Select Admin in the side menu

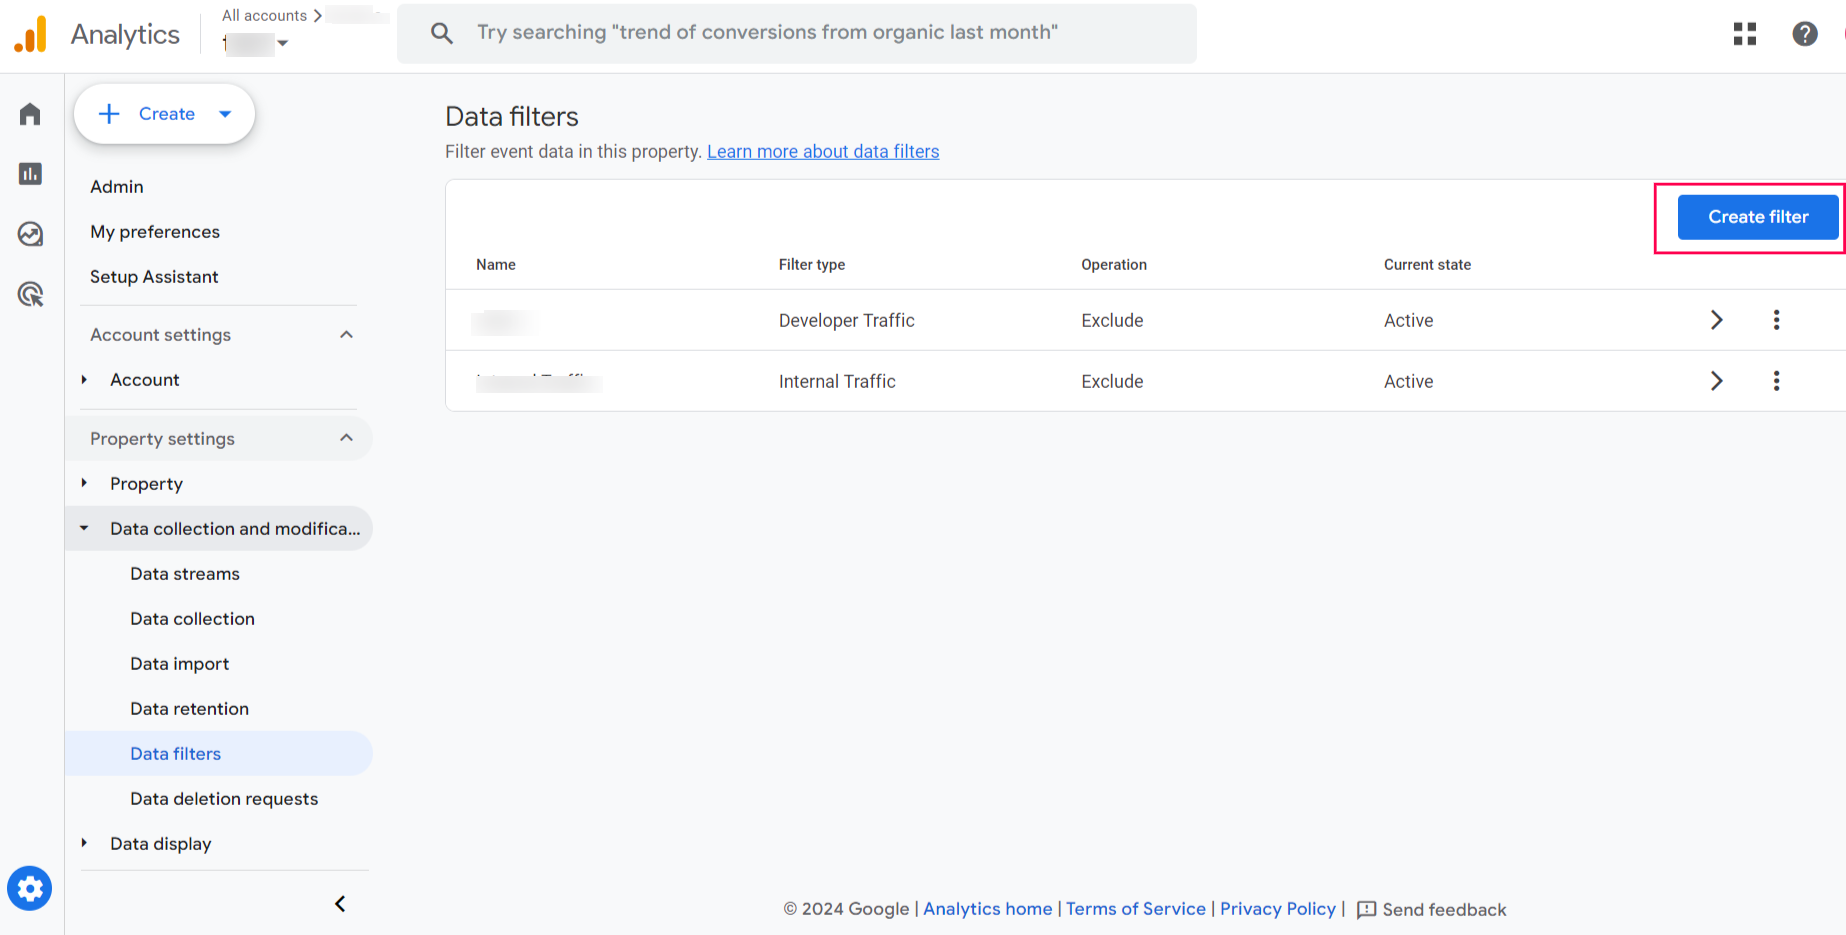117,187
